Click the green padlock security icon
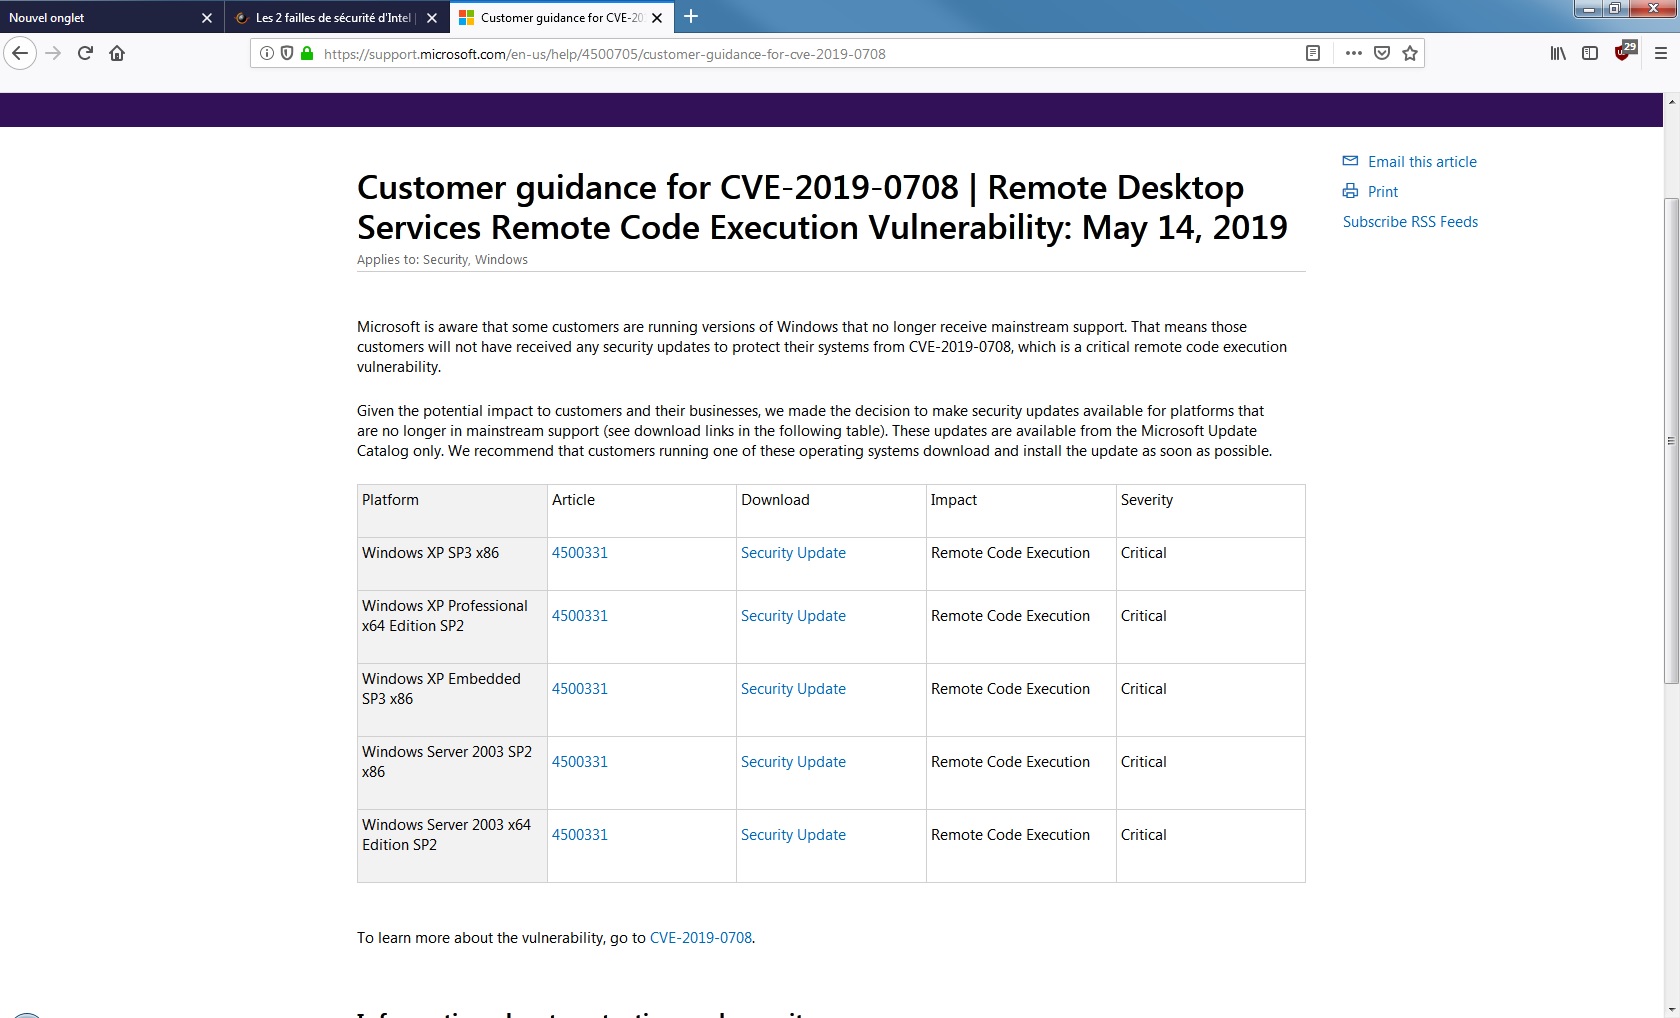 coord(307,54)
